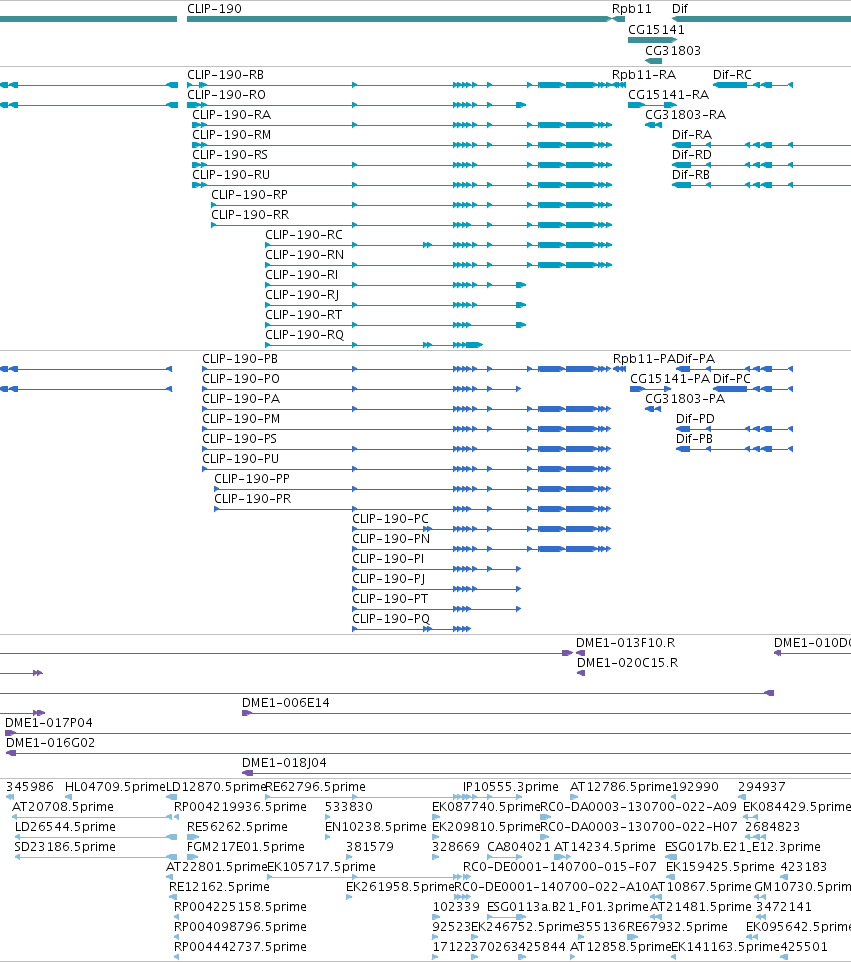The width and height of the screenshot is (851, 962).
Task: Click transcript CLIP-190-RC
Action: [x=304, y=234]
